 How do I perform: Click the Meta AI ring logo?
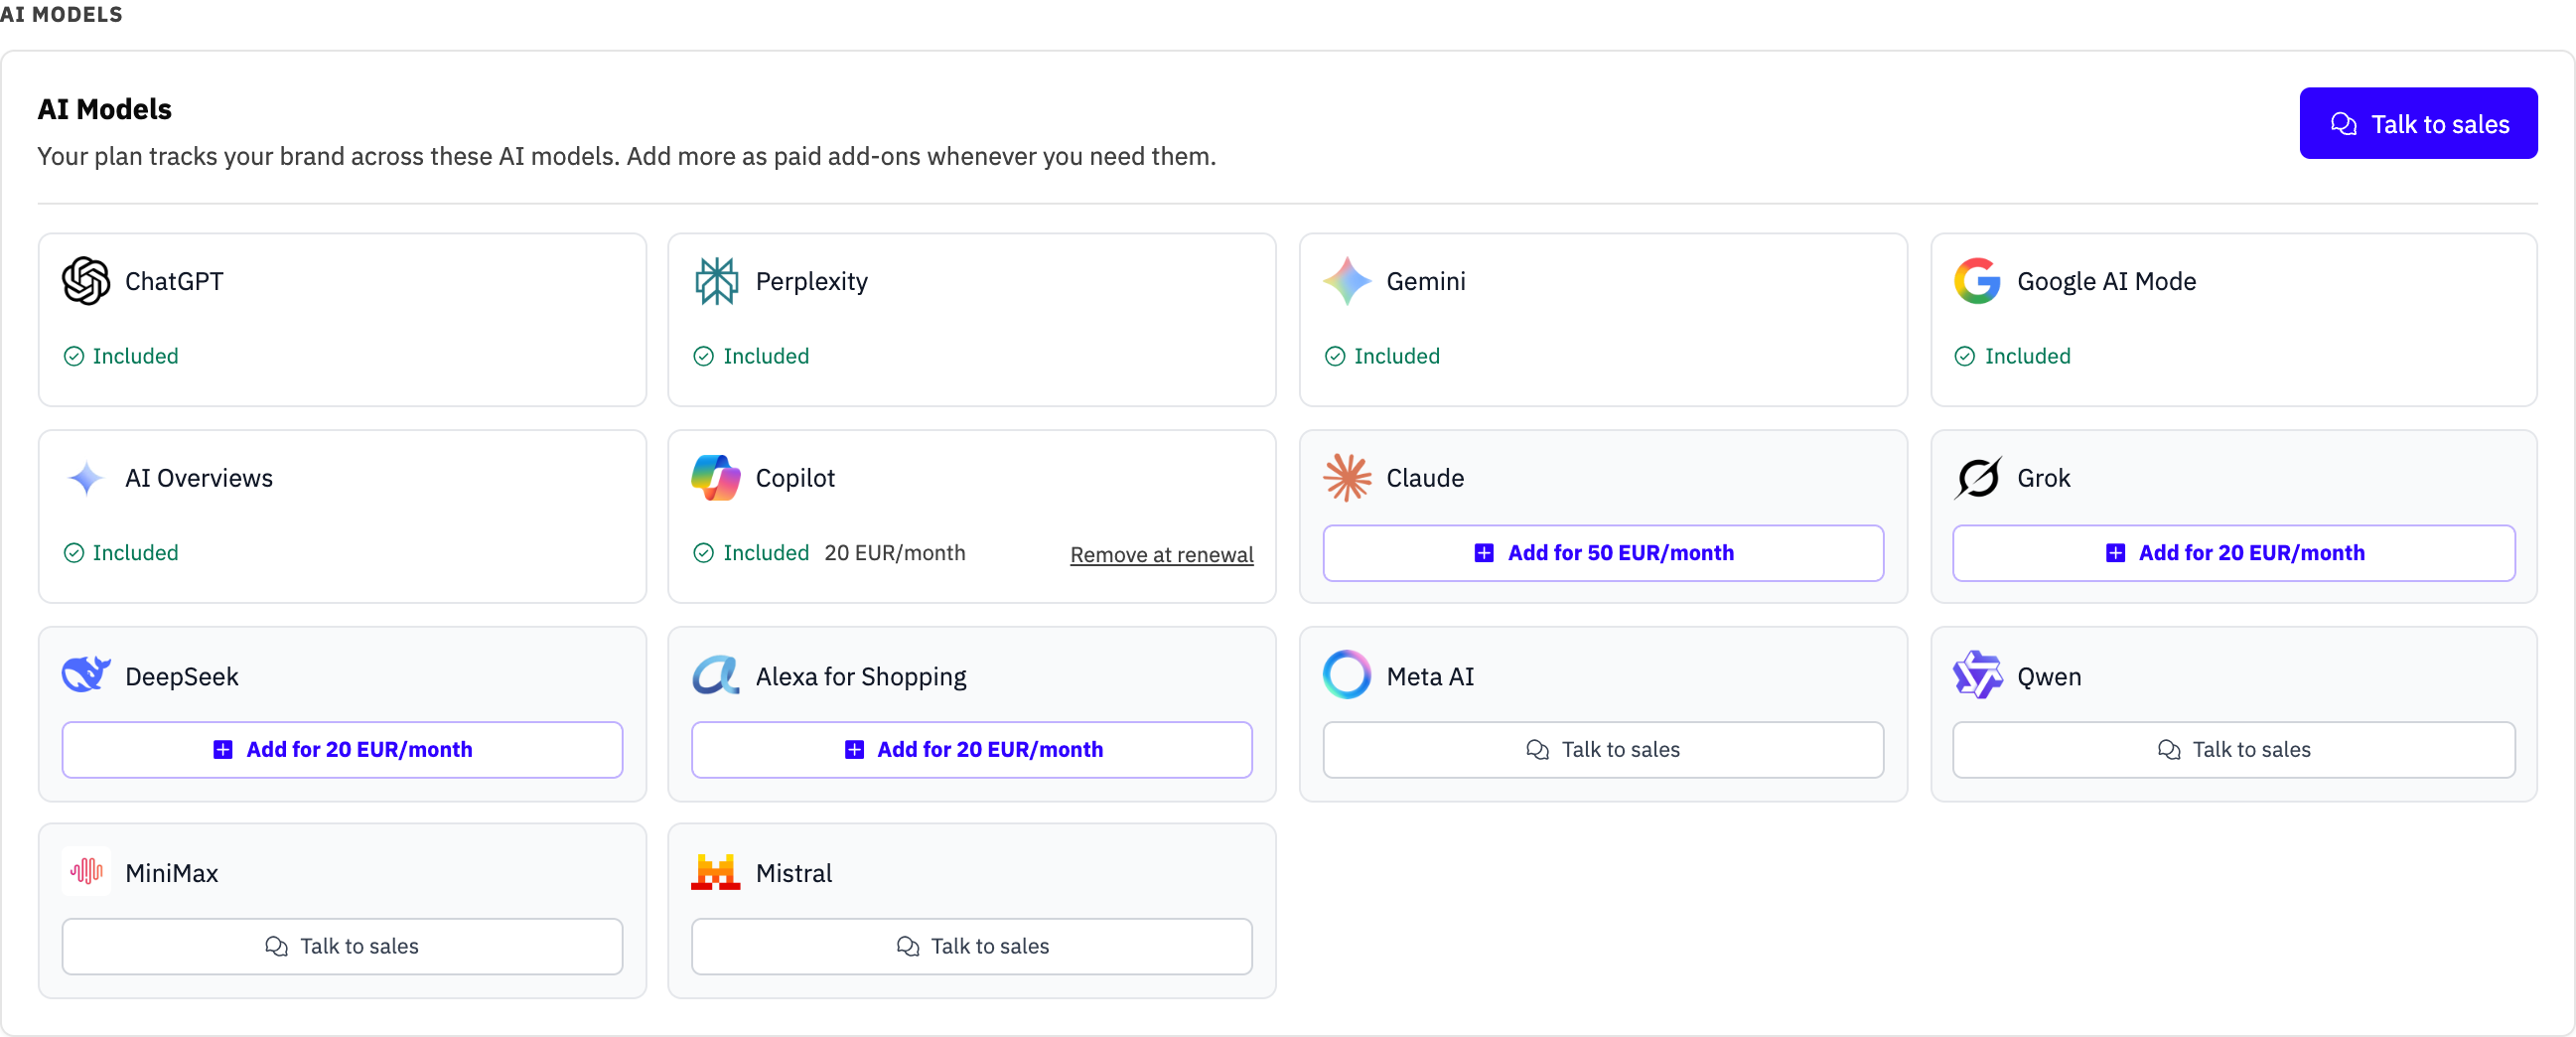click(x=1347, y=675)
